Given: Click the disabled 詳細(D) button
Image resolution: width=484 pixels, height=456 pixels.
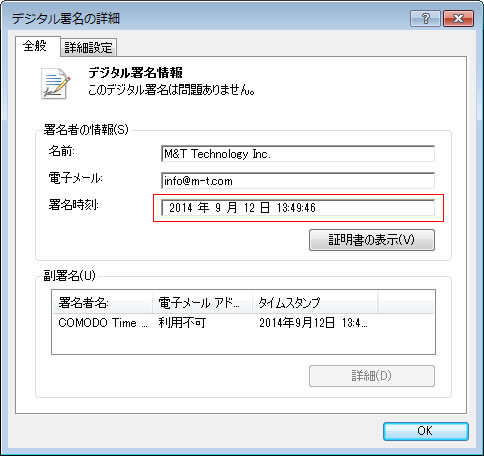Looking at the screenshot, I should 372,376.
